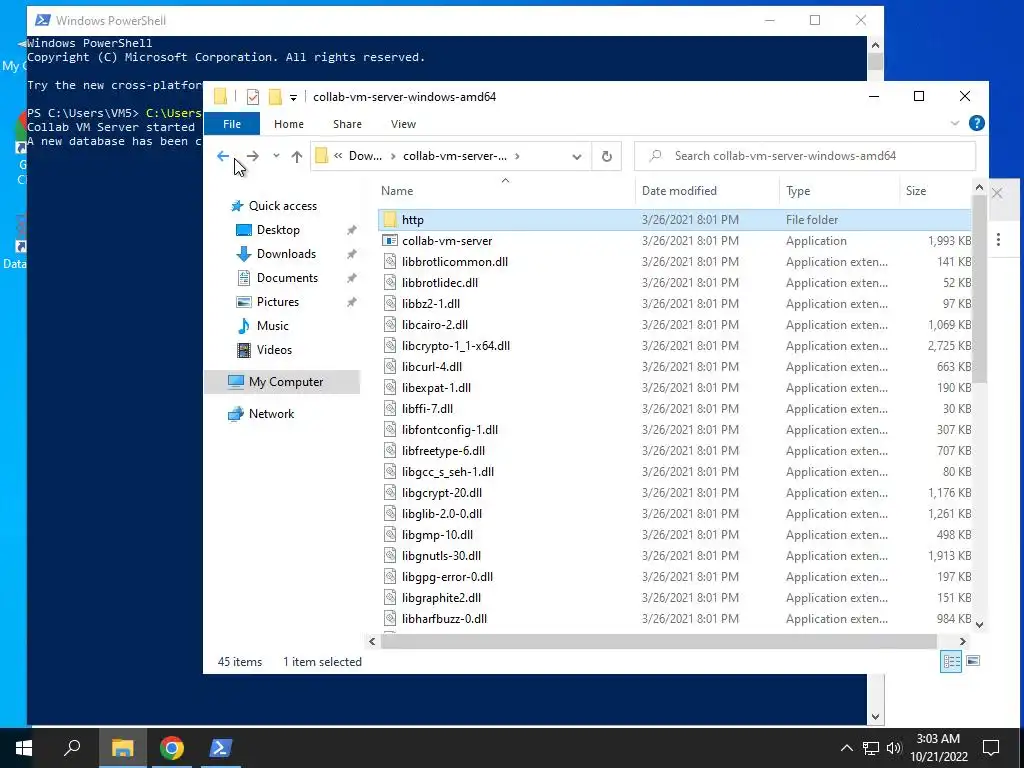This screenshot has width=1024, height=768.
Task: Select My Computer in navigation pane
Action: pos(282,382)
